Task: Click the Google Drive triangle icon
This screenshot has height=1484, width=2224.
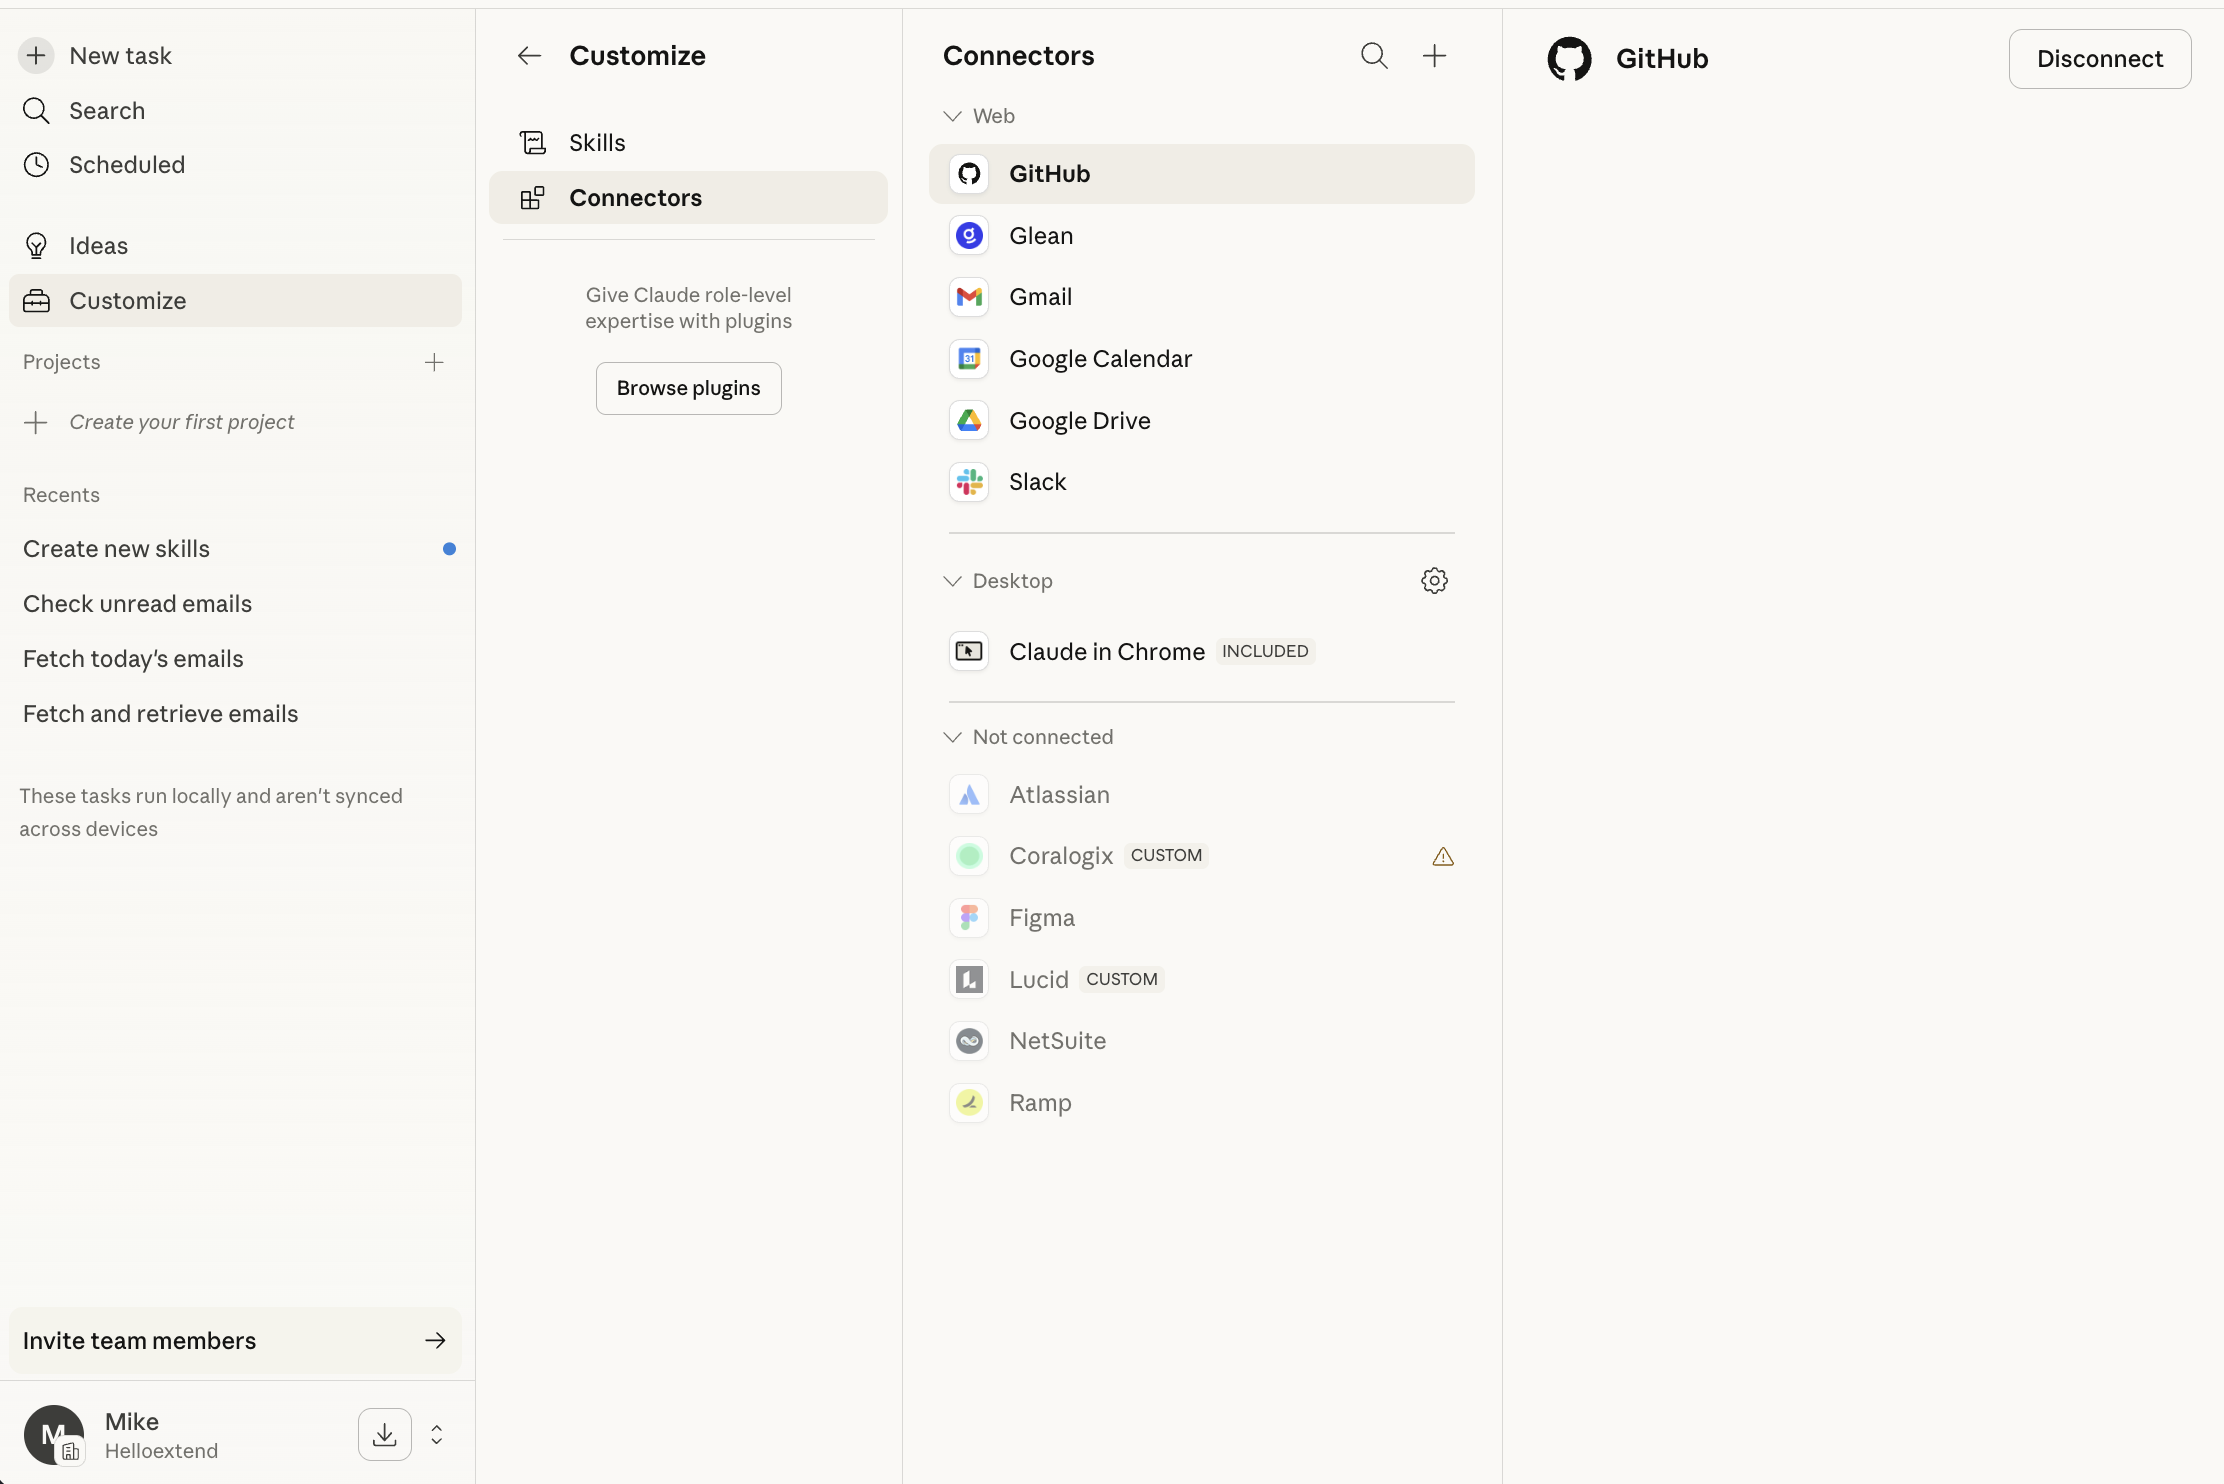Action: point(969,421)
